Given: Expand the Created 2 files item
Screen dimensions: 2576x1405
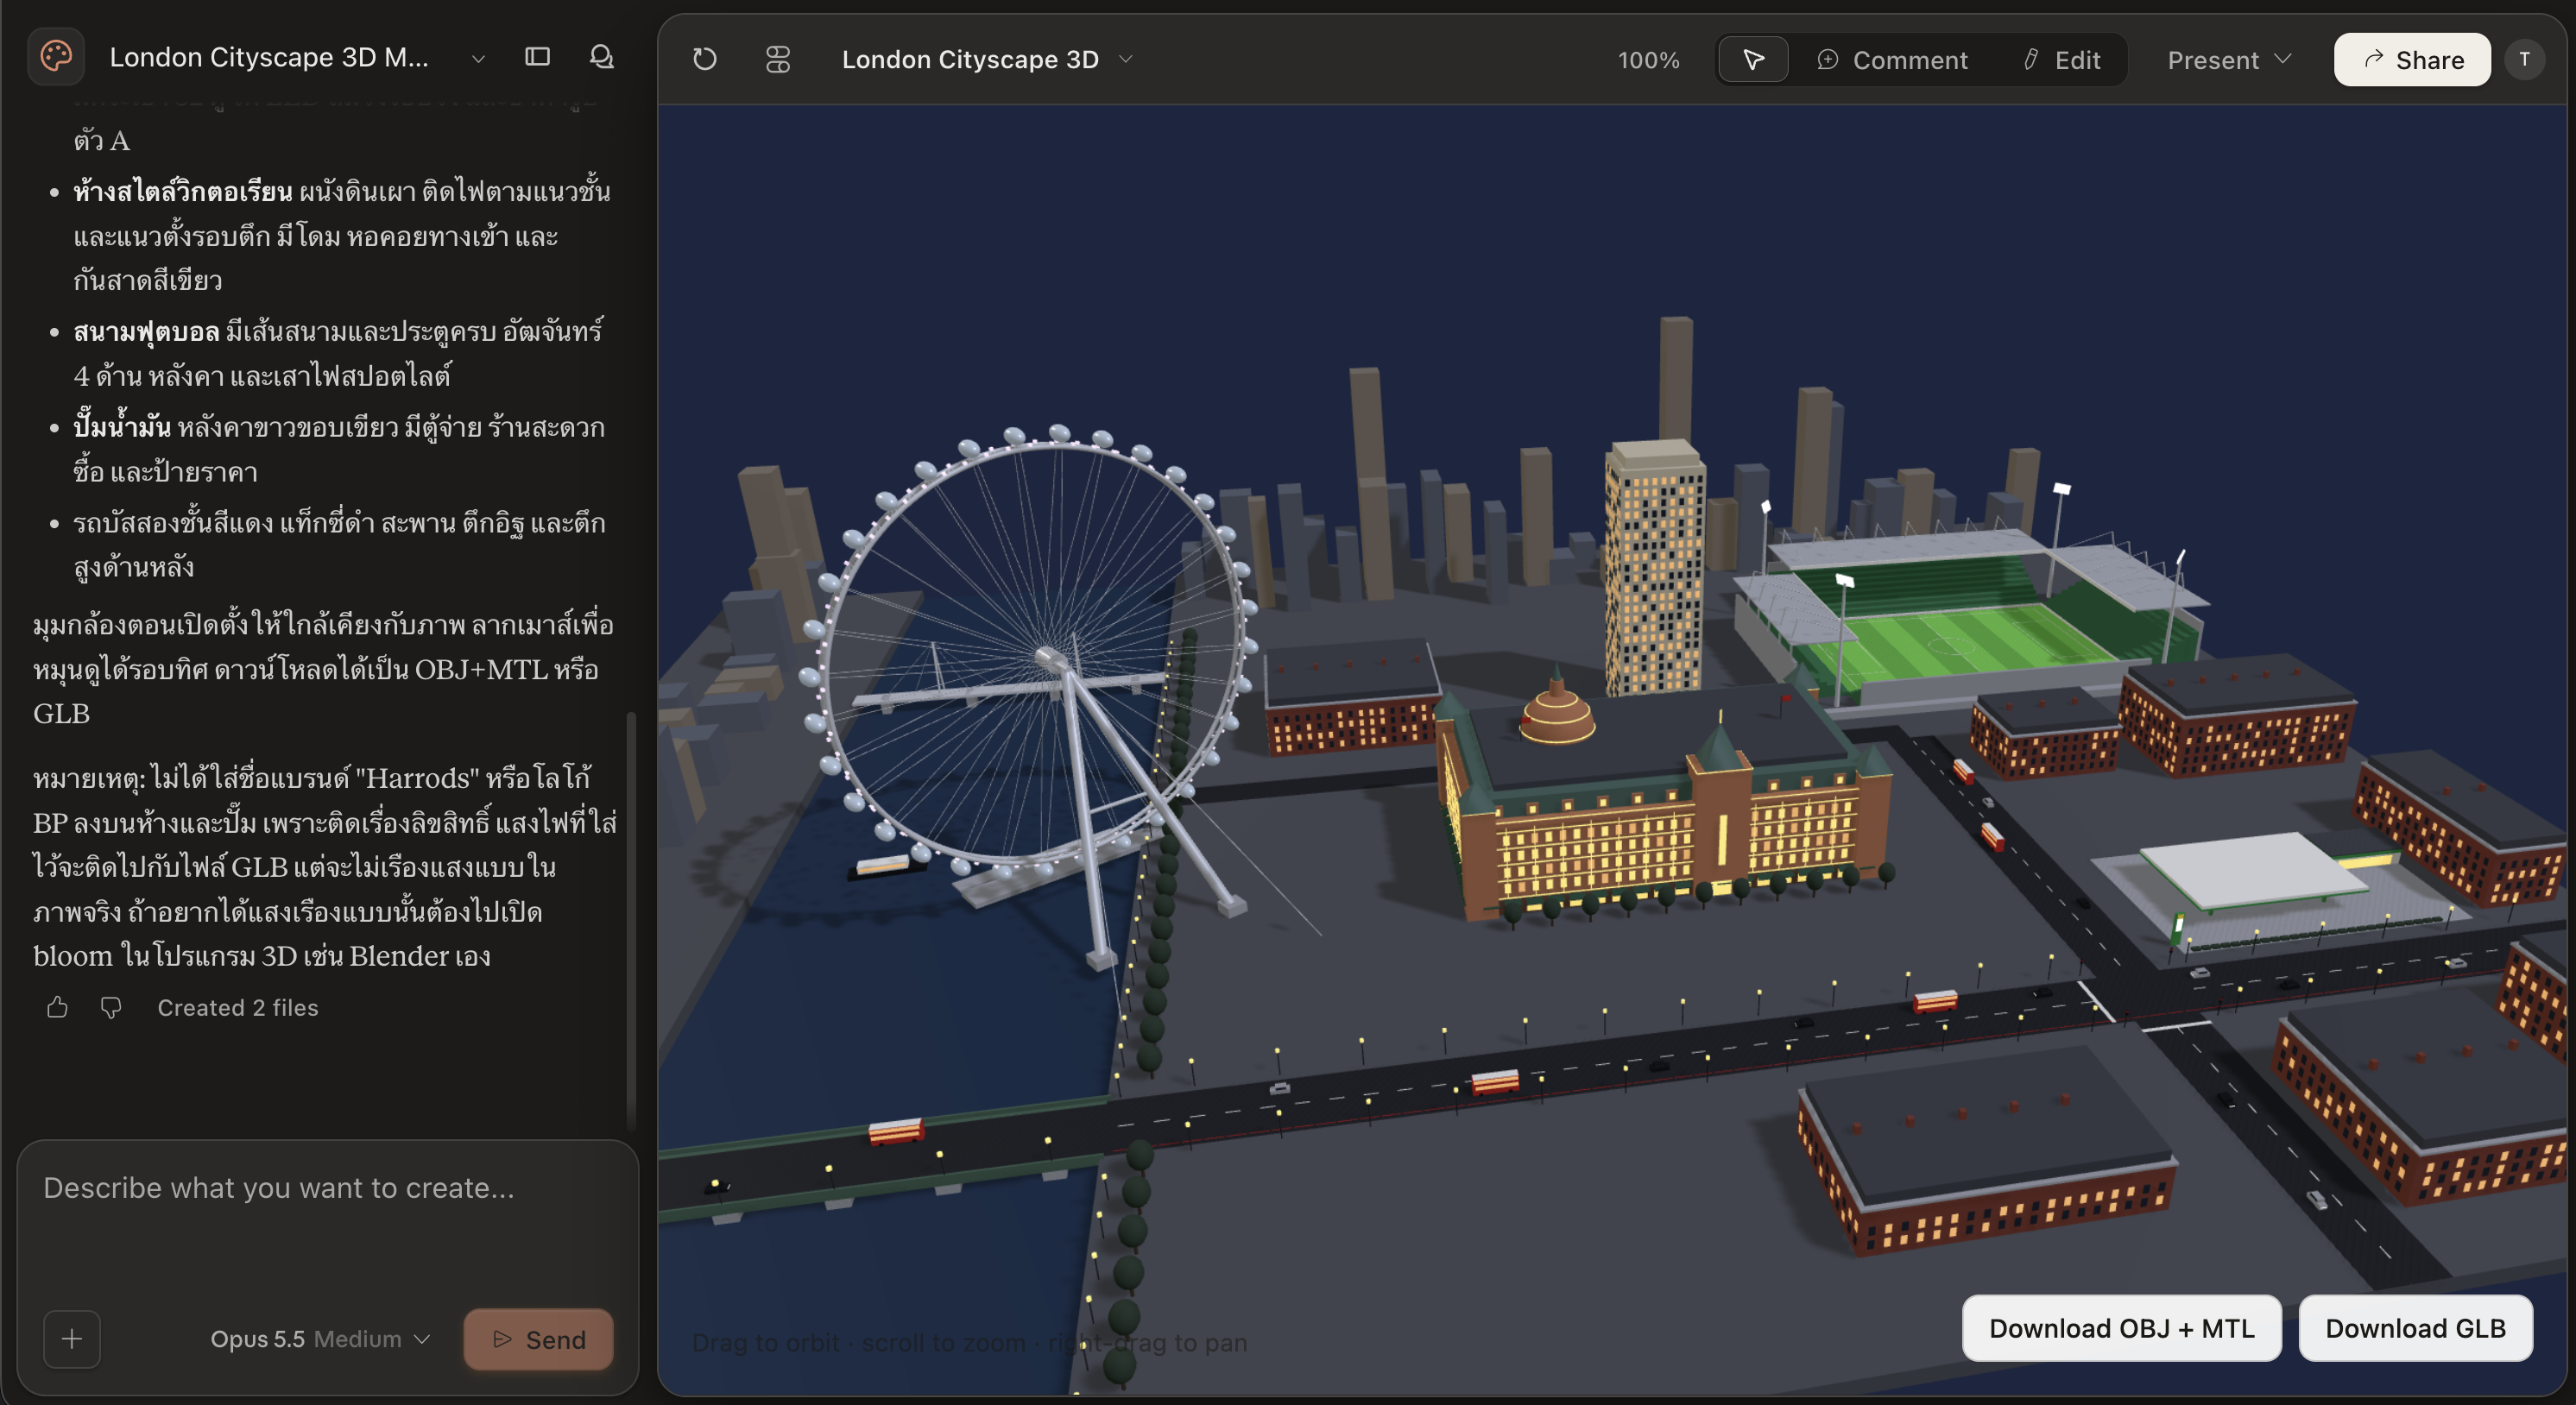Looking at the screenshot, I should click(x=238, y=1007).
